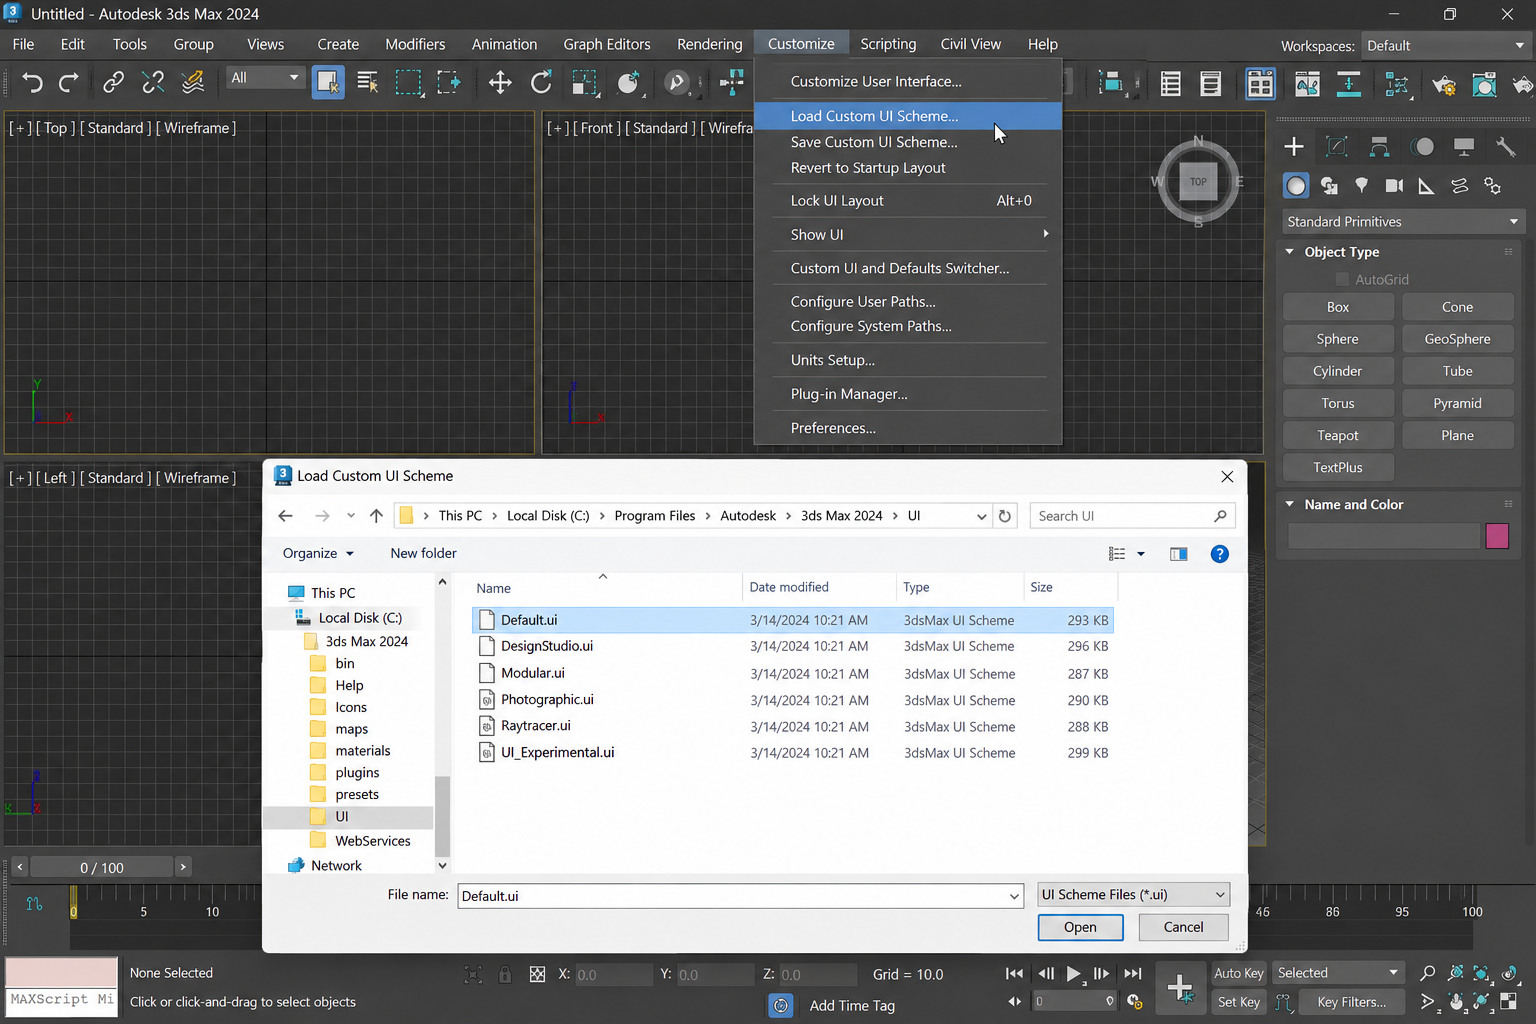Activate the Select and Rotate tool
Viewport: 1536px width, 1024px height.
click(x=541, y=83)
